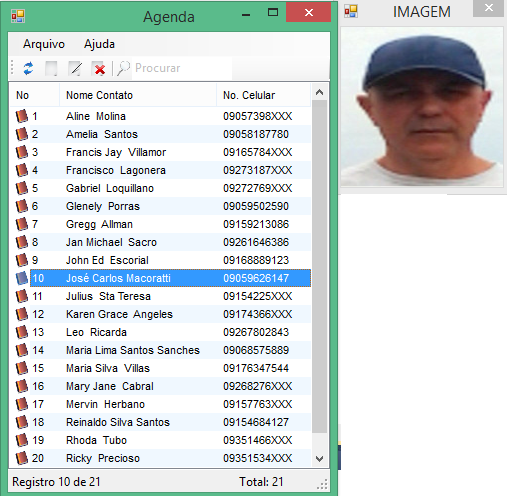The width and height of the screenshot is (507, 496).
Task: Click the contact photo in IMAGEM window
Action: click(422, 107)
